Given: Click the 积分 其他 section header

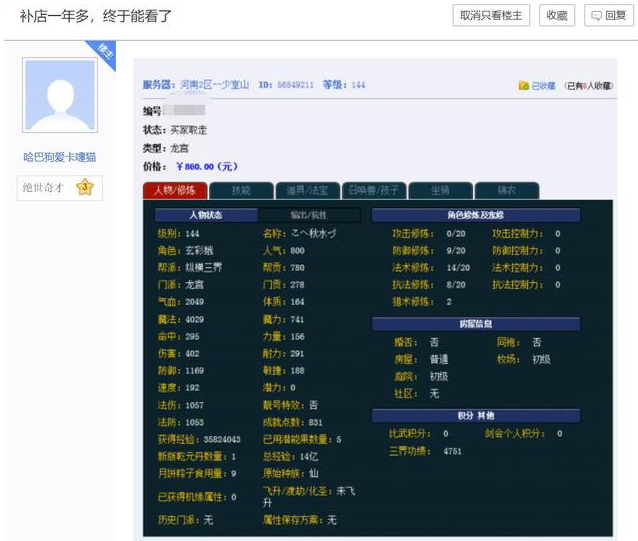Looking at the screenshot, I should (x=476, y=416).
